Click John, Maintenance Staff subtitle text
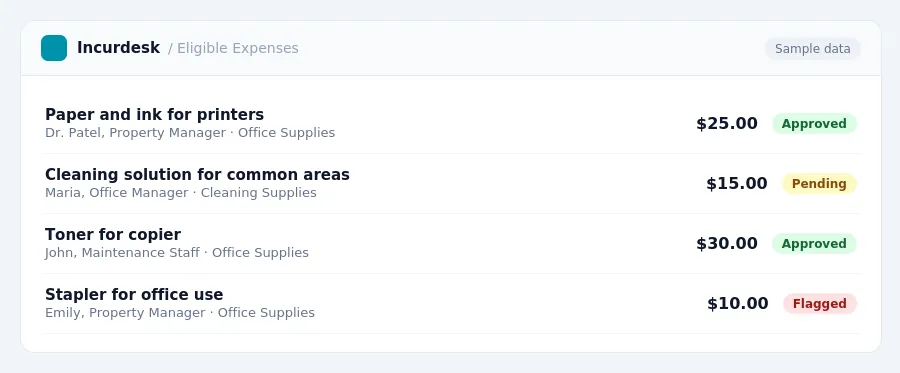This screenshot has height=373, width=900. (x=122, y=252)
